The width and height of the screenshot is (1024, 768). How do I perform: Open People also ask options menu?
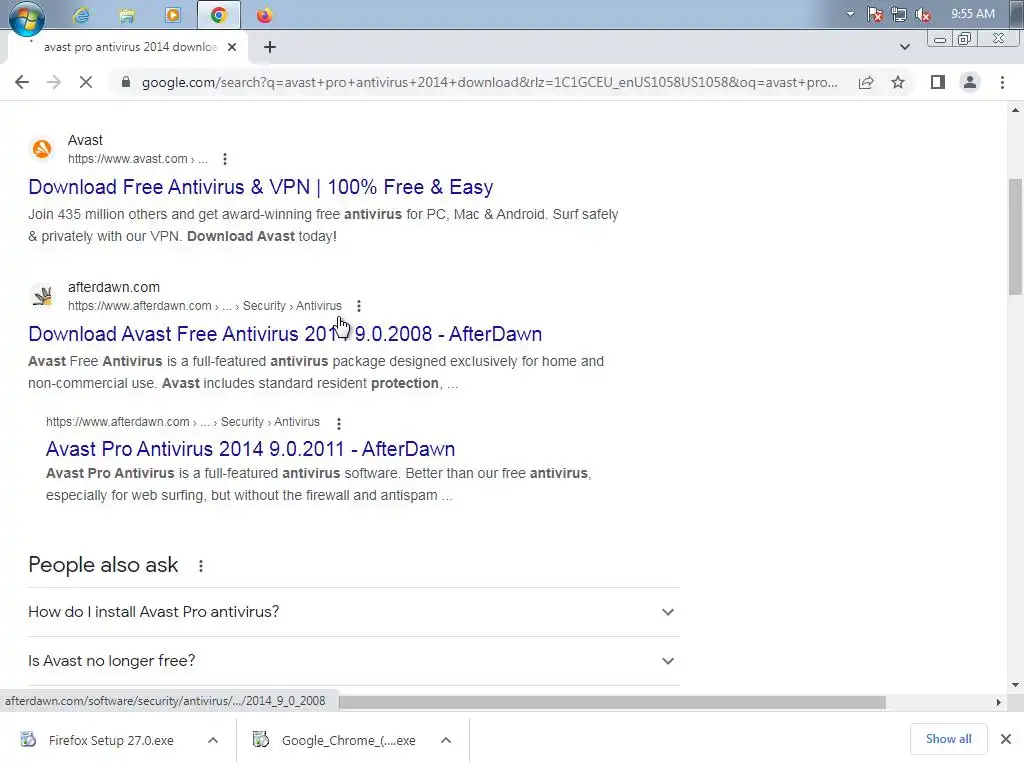tap(201, 566)
